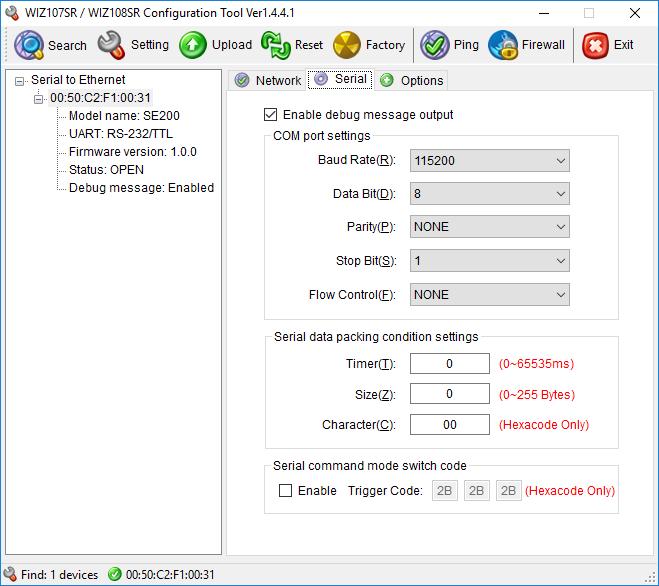The width and height of the screenshot is (659, 586).
Task: Select Ping toolbar label
Action: point(466,45)
